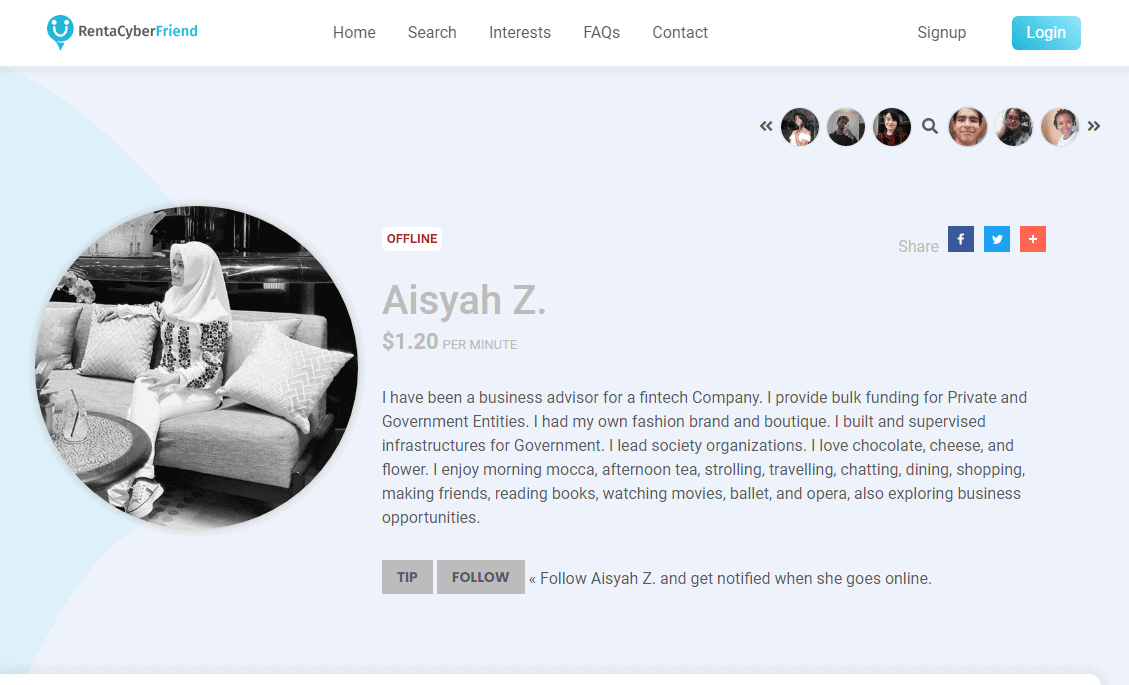Viewport: 1129px width, 685px height.
Task: Open third avatar with red background
Action: tap(892, 127)
